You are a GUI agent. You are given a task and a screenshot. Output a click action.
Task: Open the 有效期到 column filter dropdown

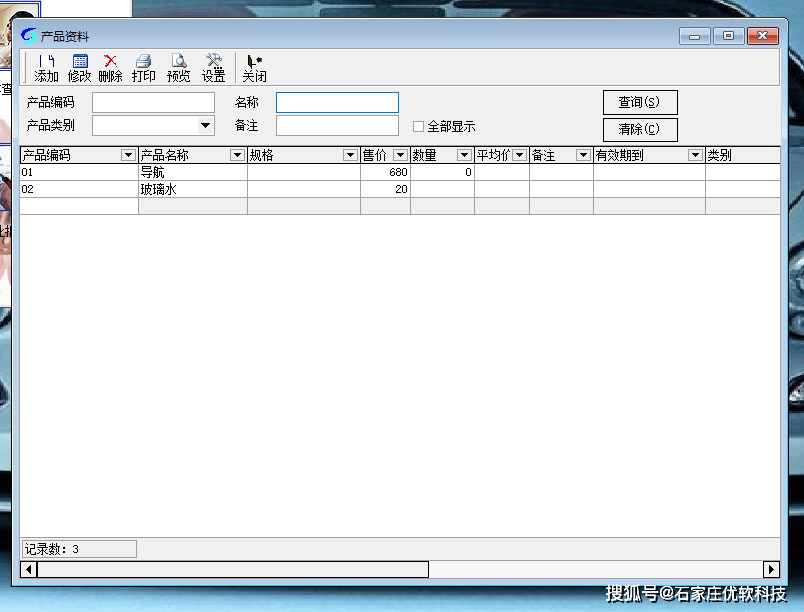695,155
